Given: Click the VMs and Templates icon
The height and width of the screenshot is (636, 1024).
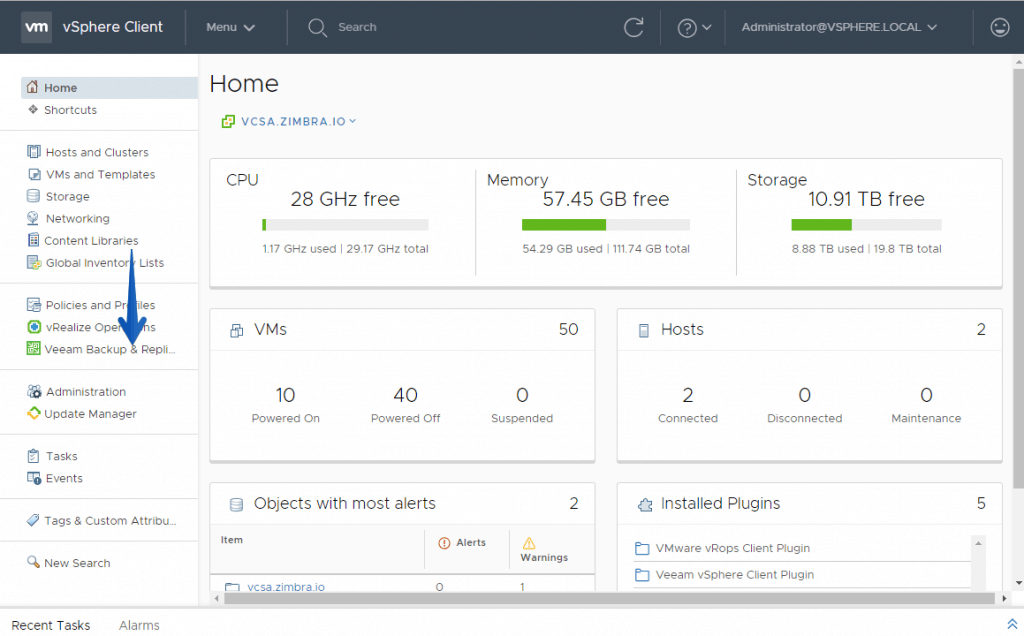Looking at the screenshot, I should click(34, 174).
